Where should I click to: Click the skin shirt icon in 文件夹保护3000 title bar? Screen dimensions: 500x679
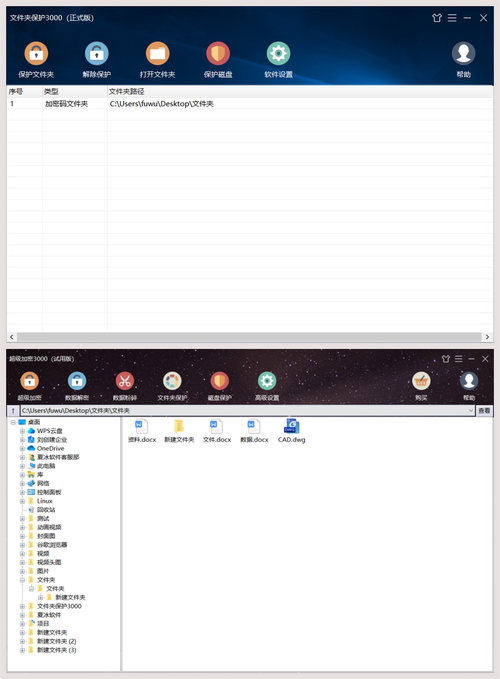pos(437,18)
